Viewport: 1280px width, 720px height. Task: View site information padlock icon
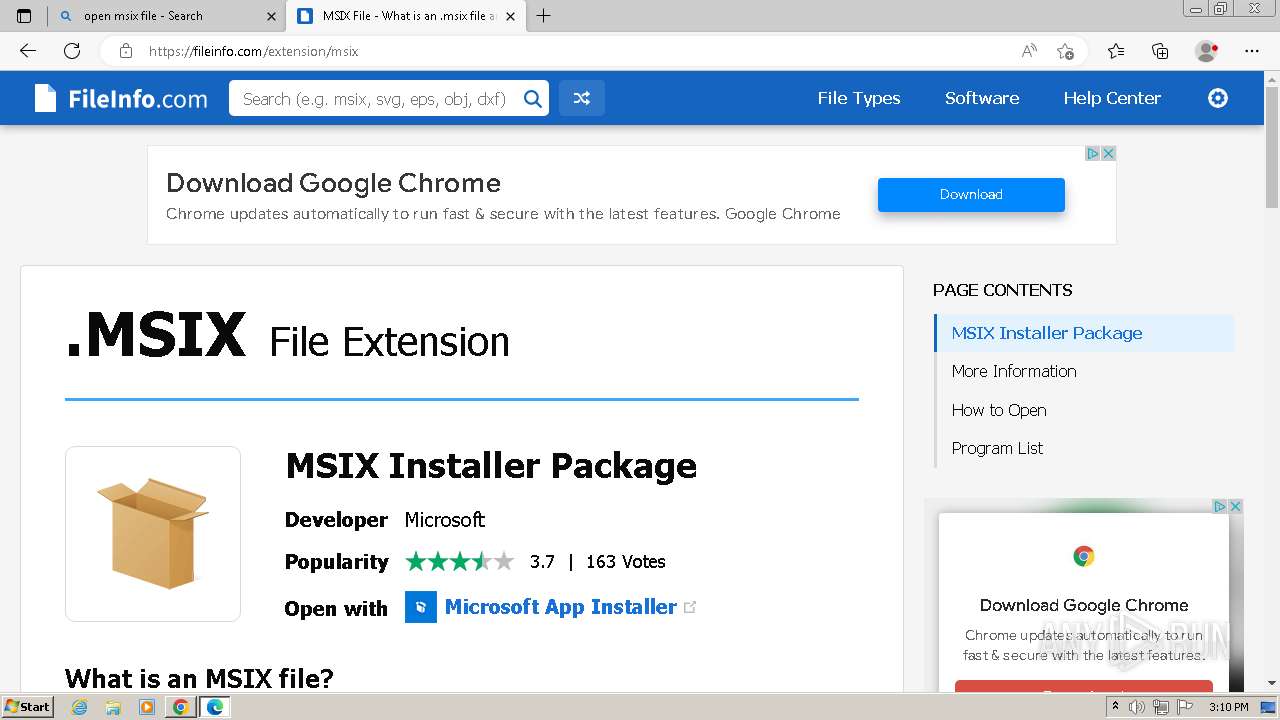[x=125, y=51]
